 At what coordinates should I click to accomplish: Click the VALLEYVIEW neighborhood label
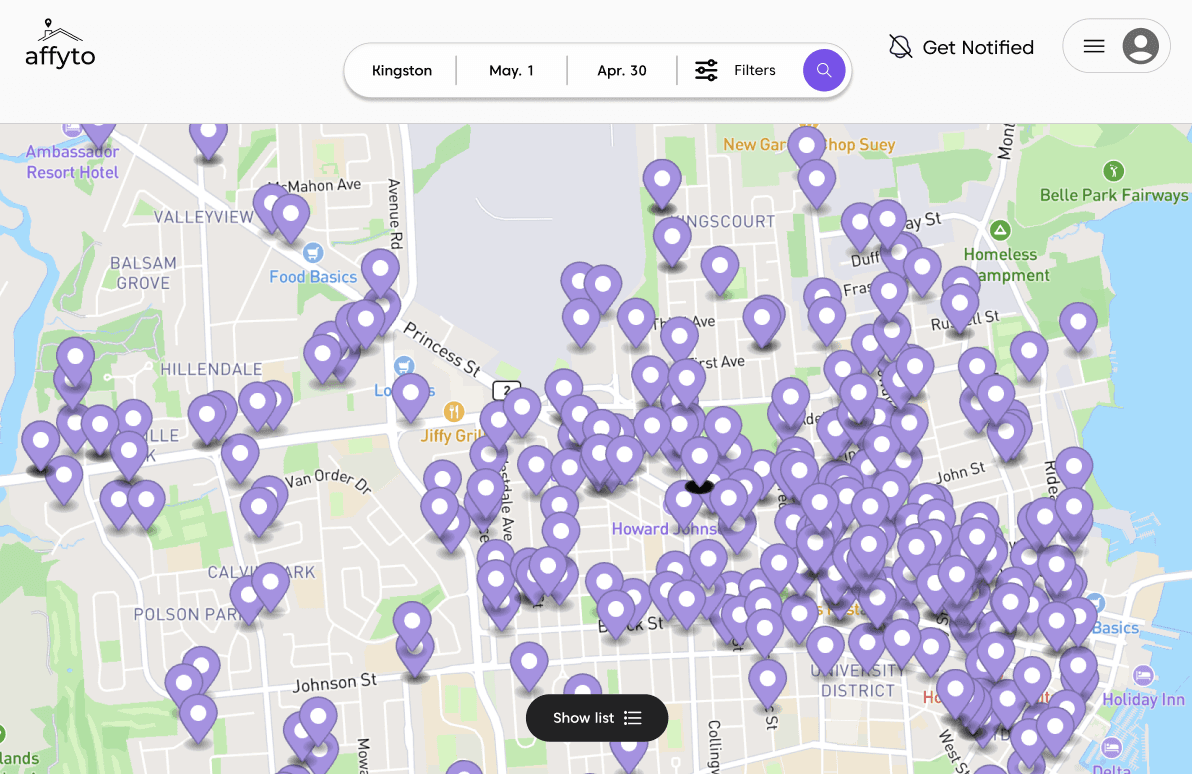point(204,217)
